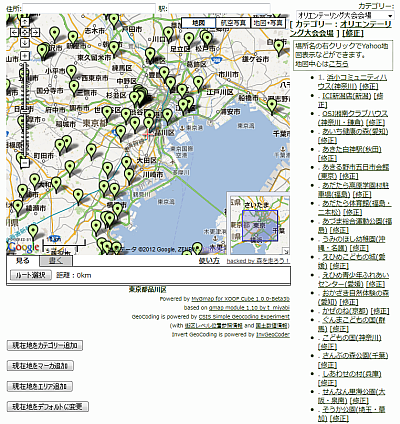400x424 pixels.
Task: Switch map type to 航空写真
Action: point(233,23)
